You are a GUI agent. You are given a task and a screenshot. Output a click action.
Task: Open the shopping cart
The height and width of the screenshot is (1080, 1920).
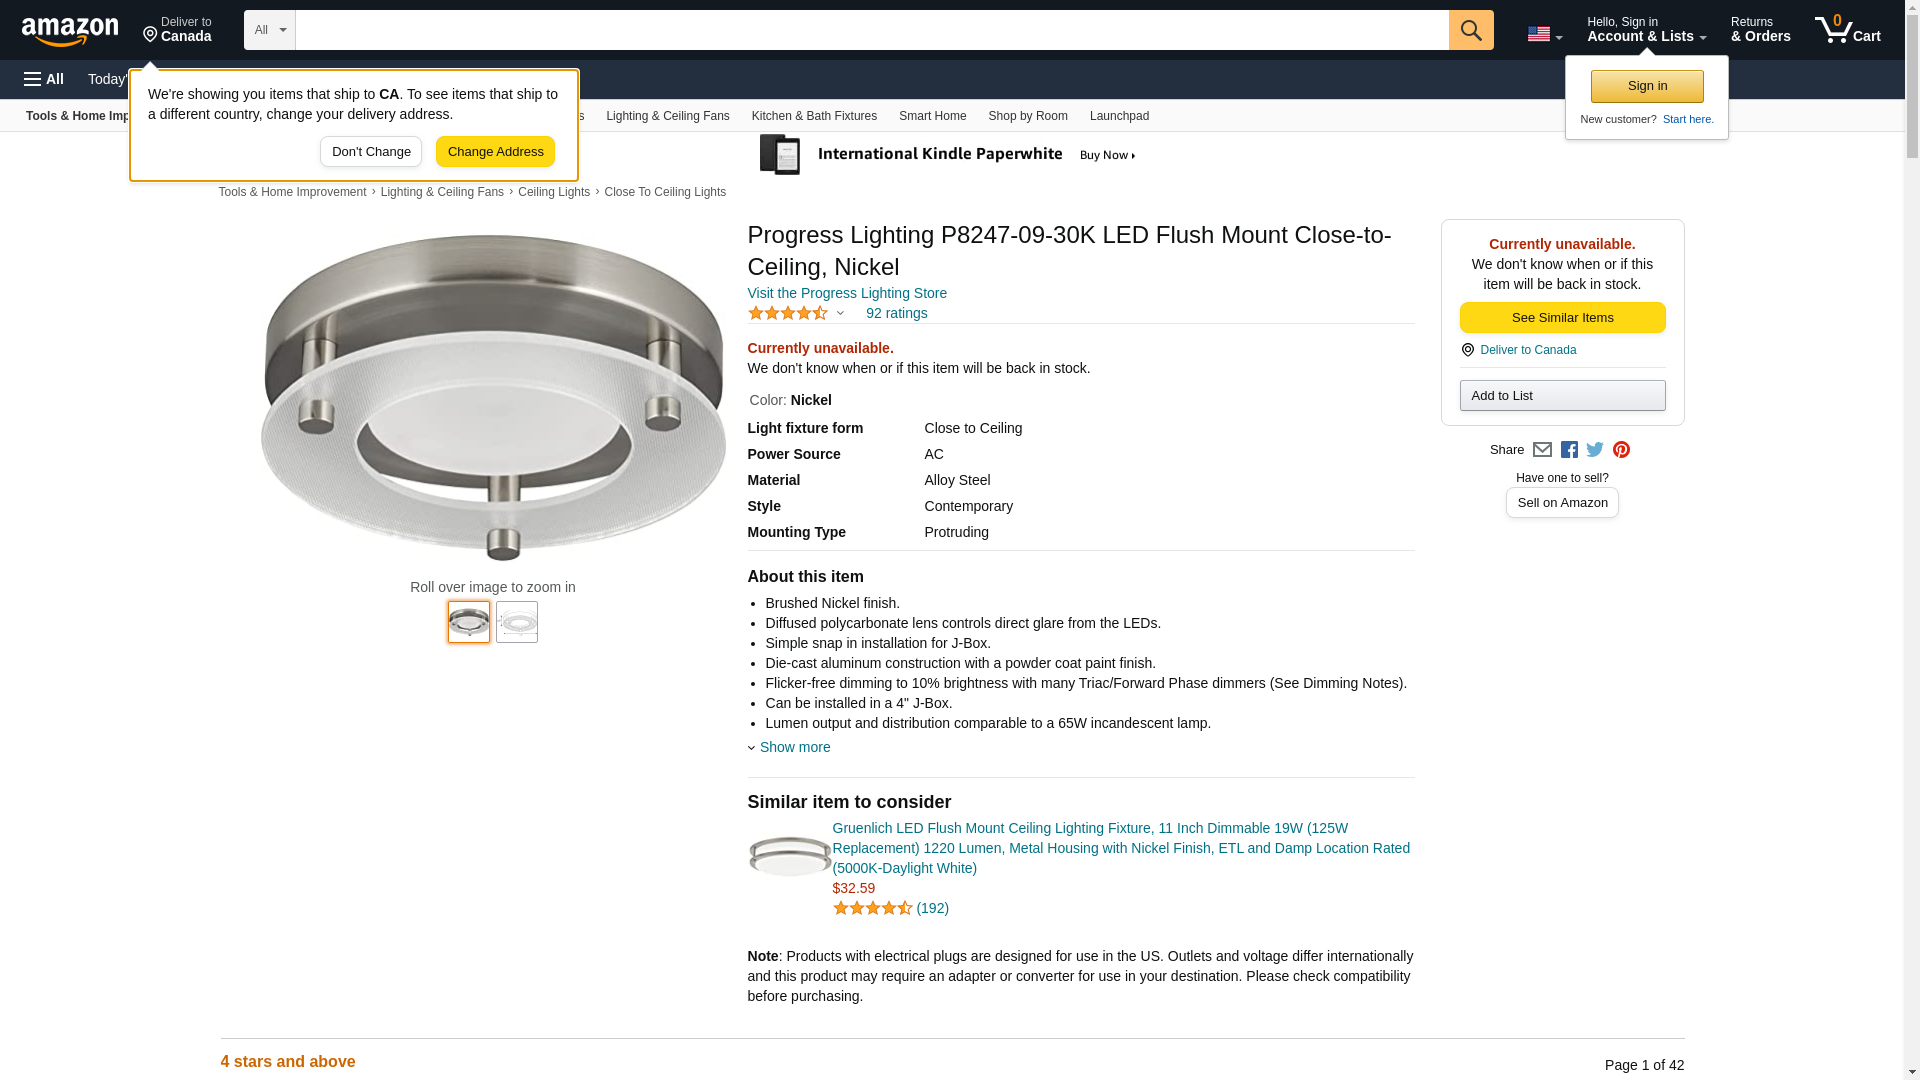tap(1847, 30)
